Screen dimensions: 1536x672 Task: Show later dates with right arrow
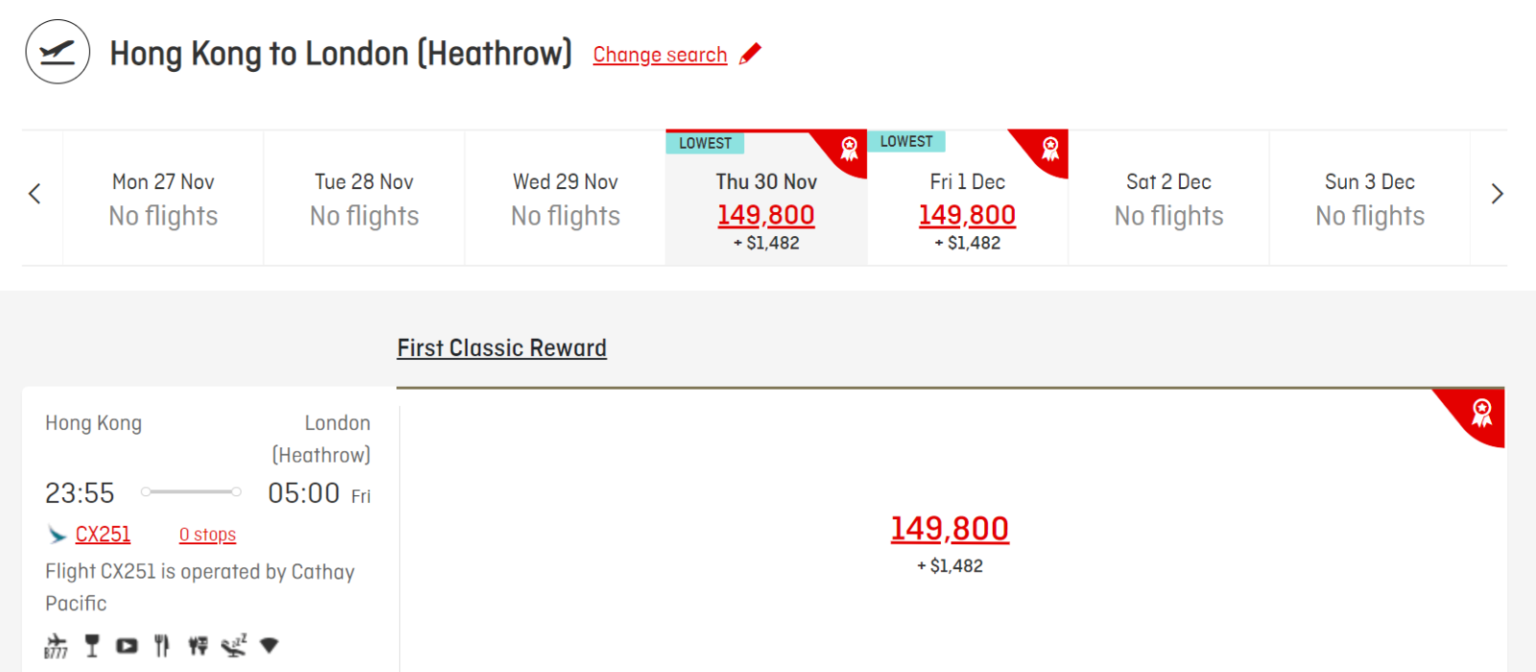point(1497,194)
